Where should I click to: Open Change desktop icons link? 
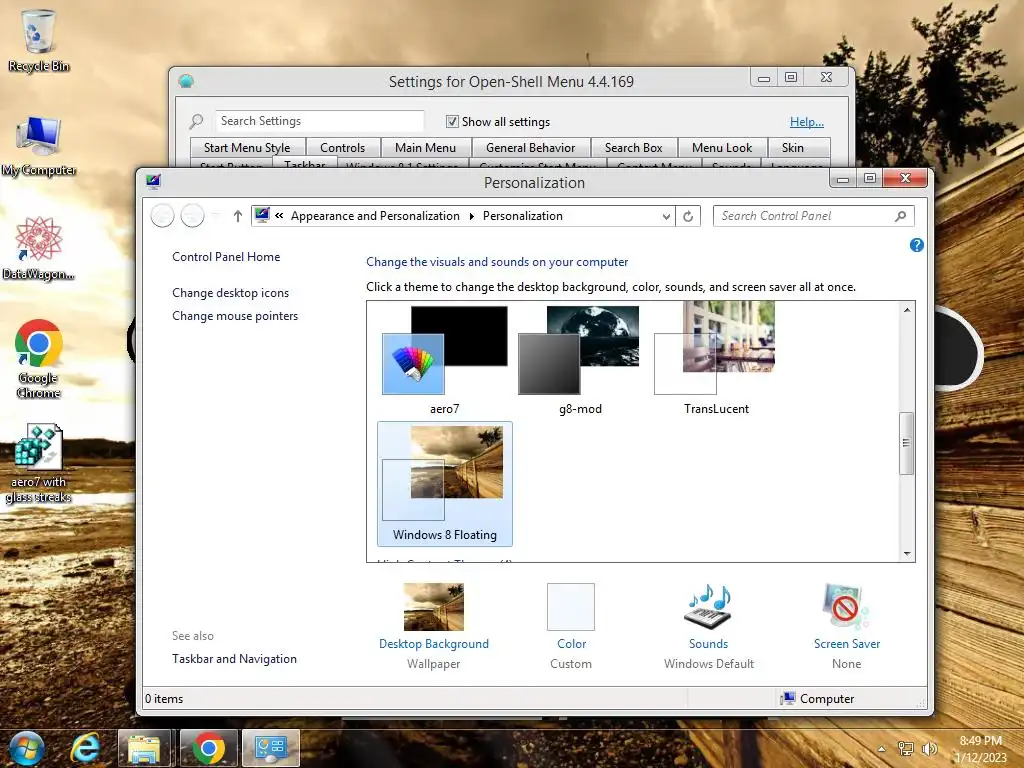click(x=231, y=293)
